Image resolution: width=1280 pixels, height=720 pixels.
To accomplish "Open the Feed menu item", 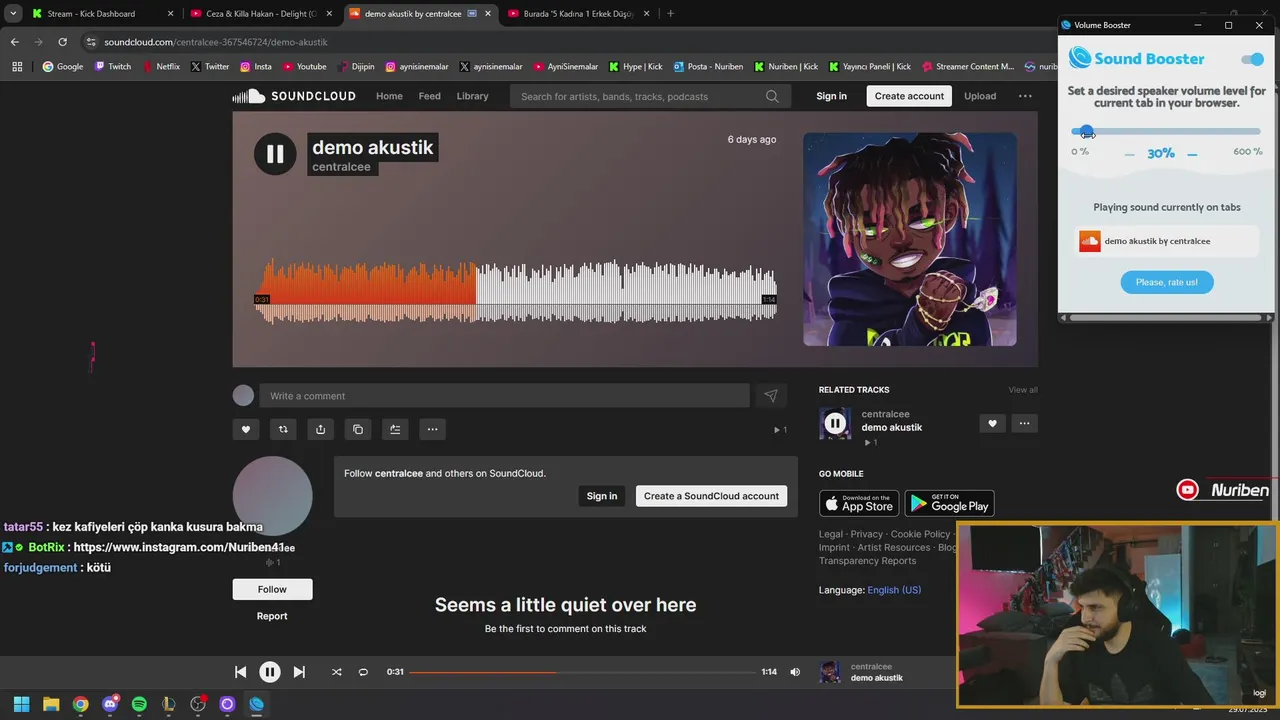I will [x=429, y=96].
